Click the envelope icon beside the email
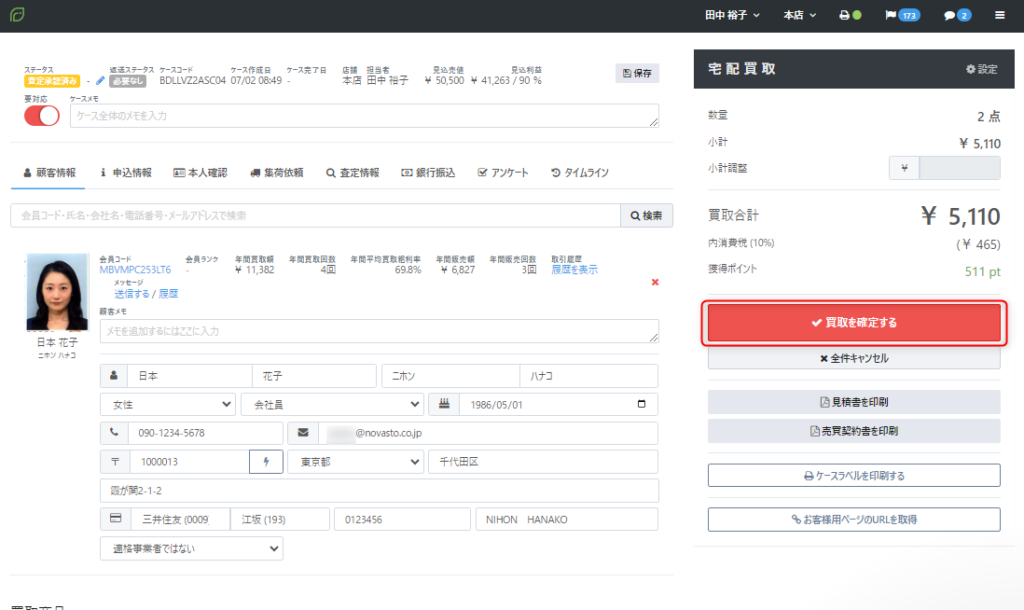The height and width of the screenshot is (610, 1024). (x=303, y=433)
